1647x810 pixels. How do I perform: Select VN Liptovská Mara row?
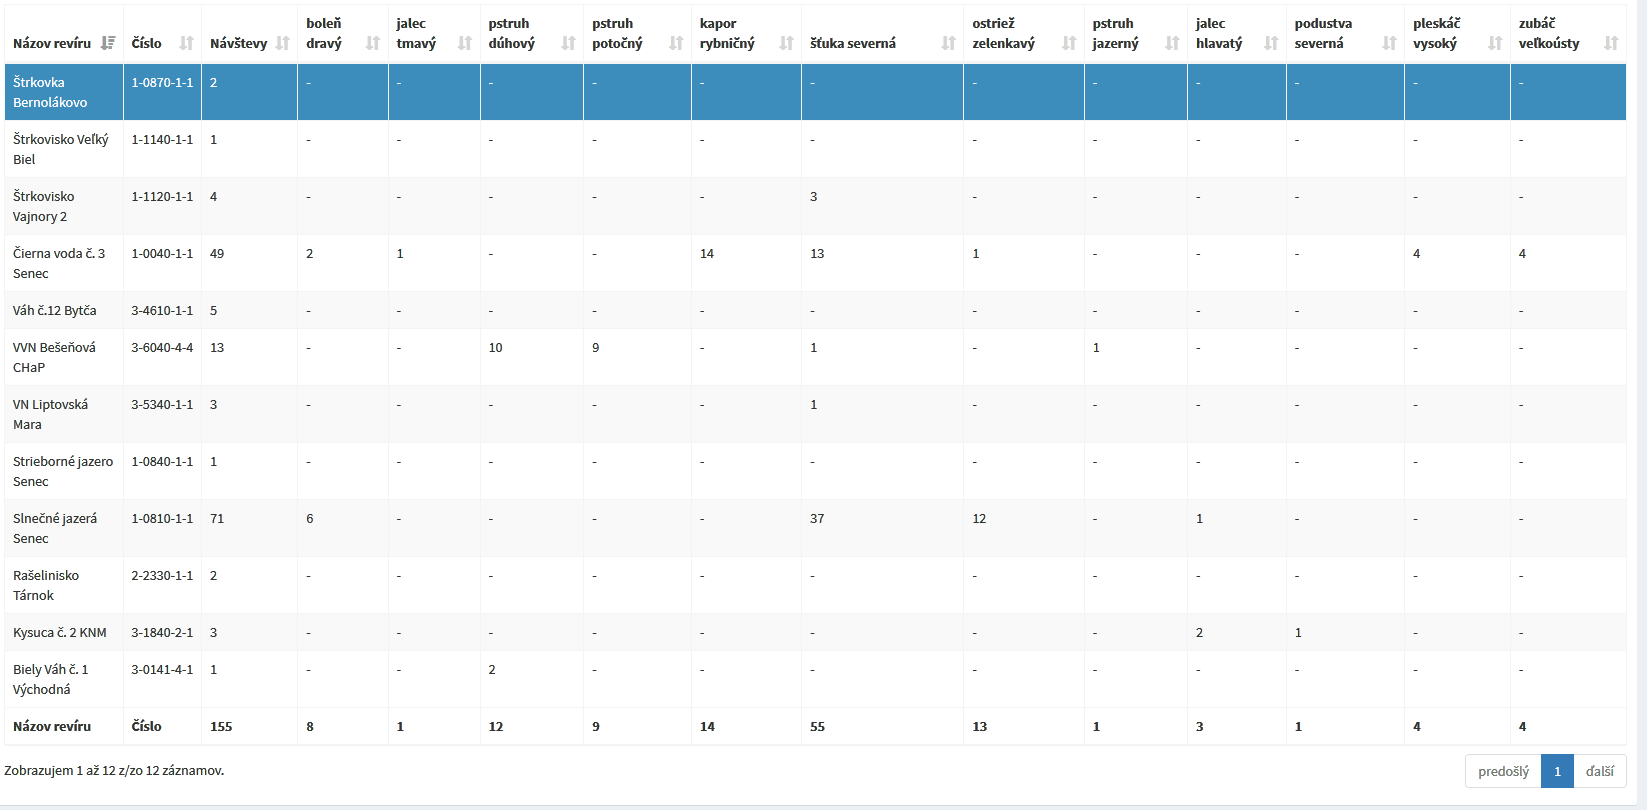815,414
